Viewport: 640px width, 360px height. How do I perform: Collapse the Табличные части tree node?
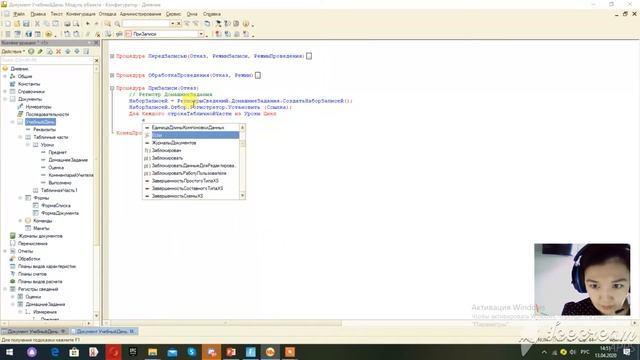20,137
